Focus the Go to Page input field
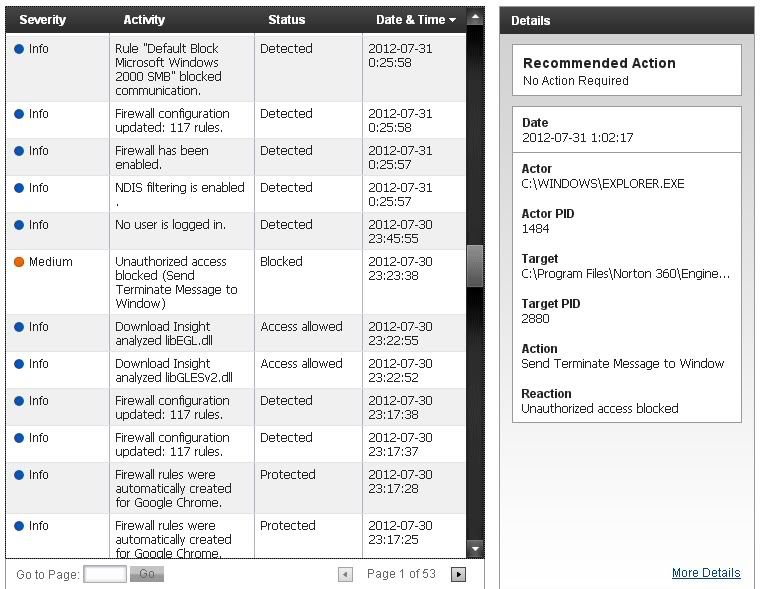This screenshot has width=762, height=589. [x=105, y=574]
